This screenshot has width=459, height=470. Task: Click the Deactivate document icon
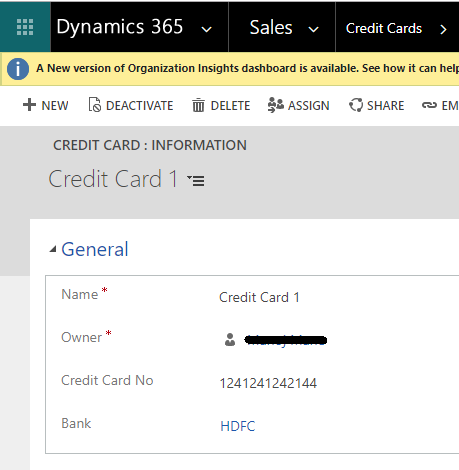pyautogui.click(x=95, y=105)
